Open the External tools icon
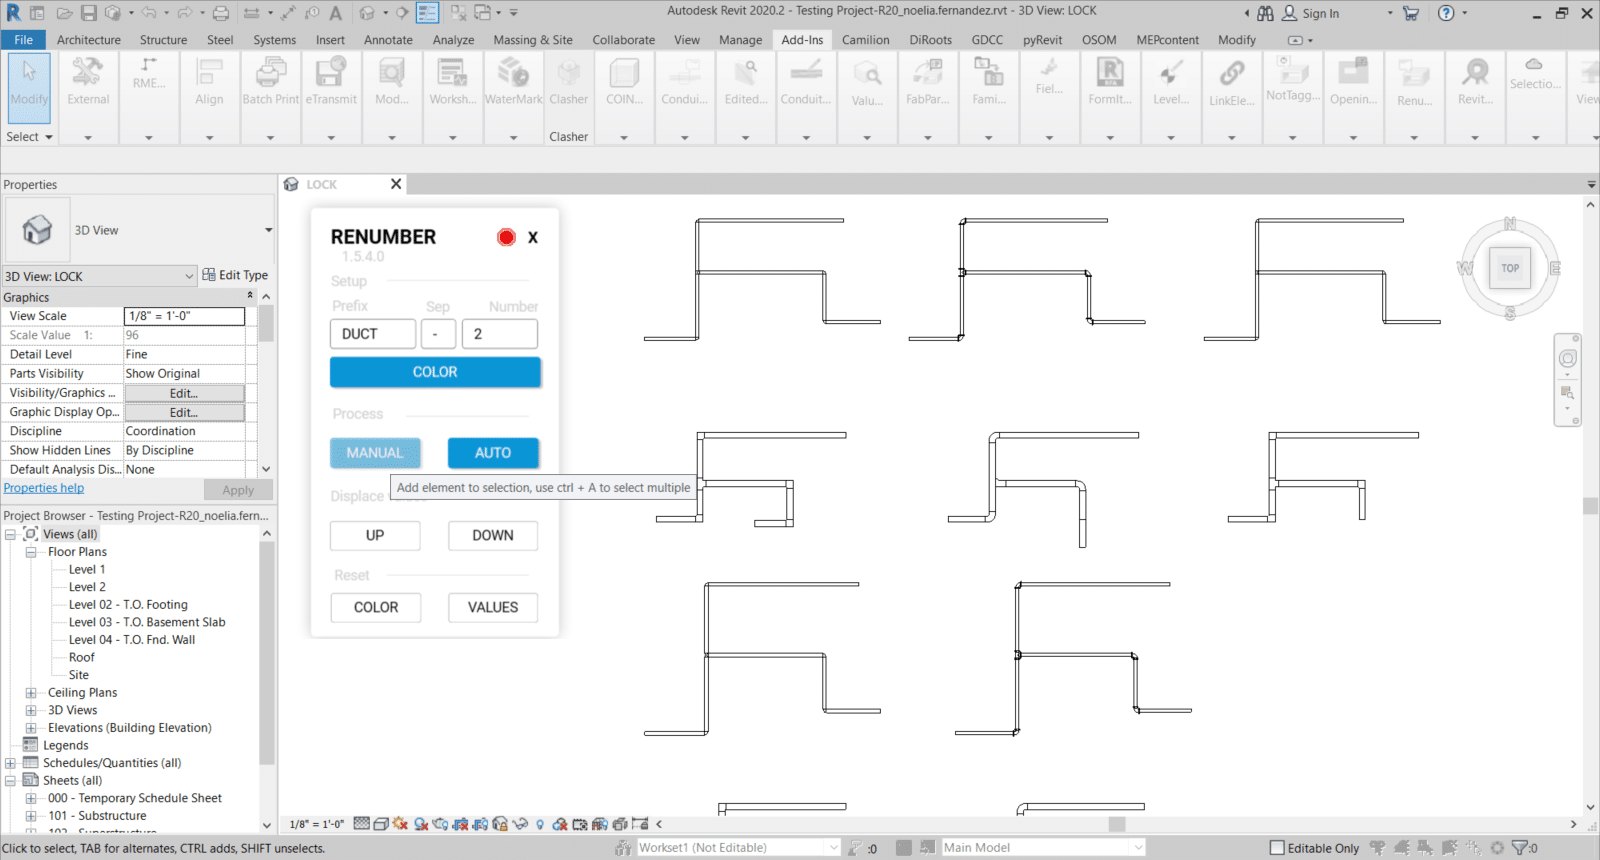The width and height of the screenshot is (1600, 860). (88, 82)
